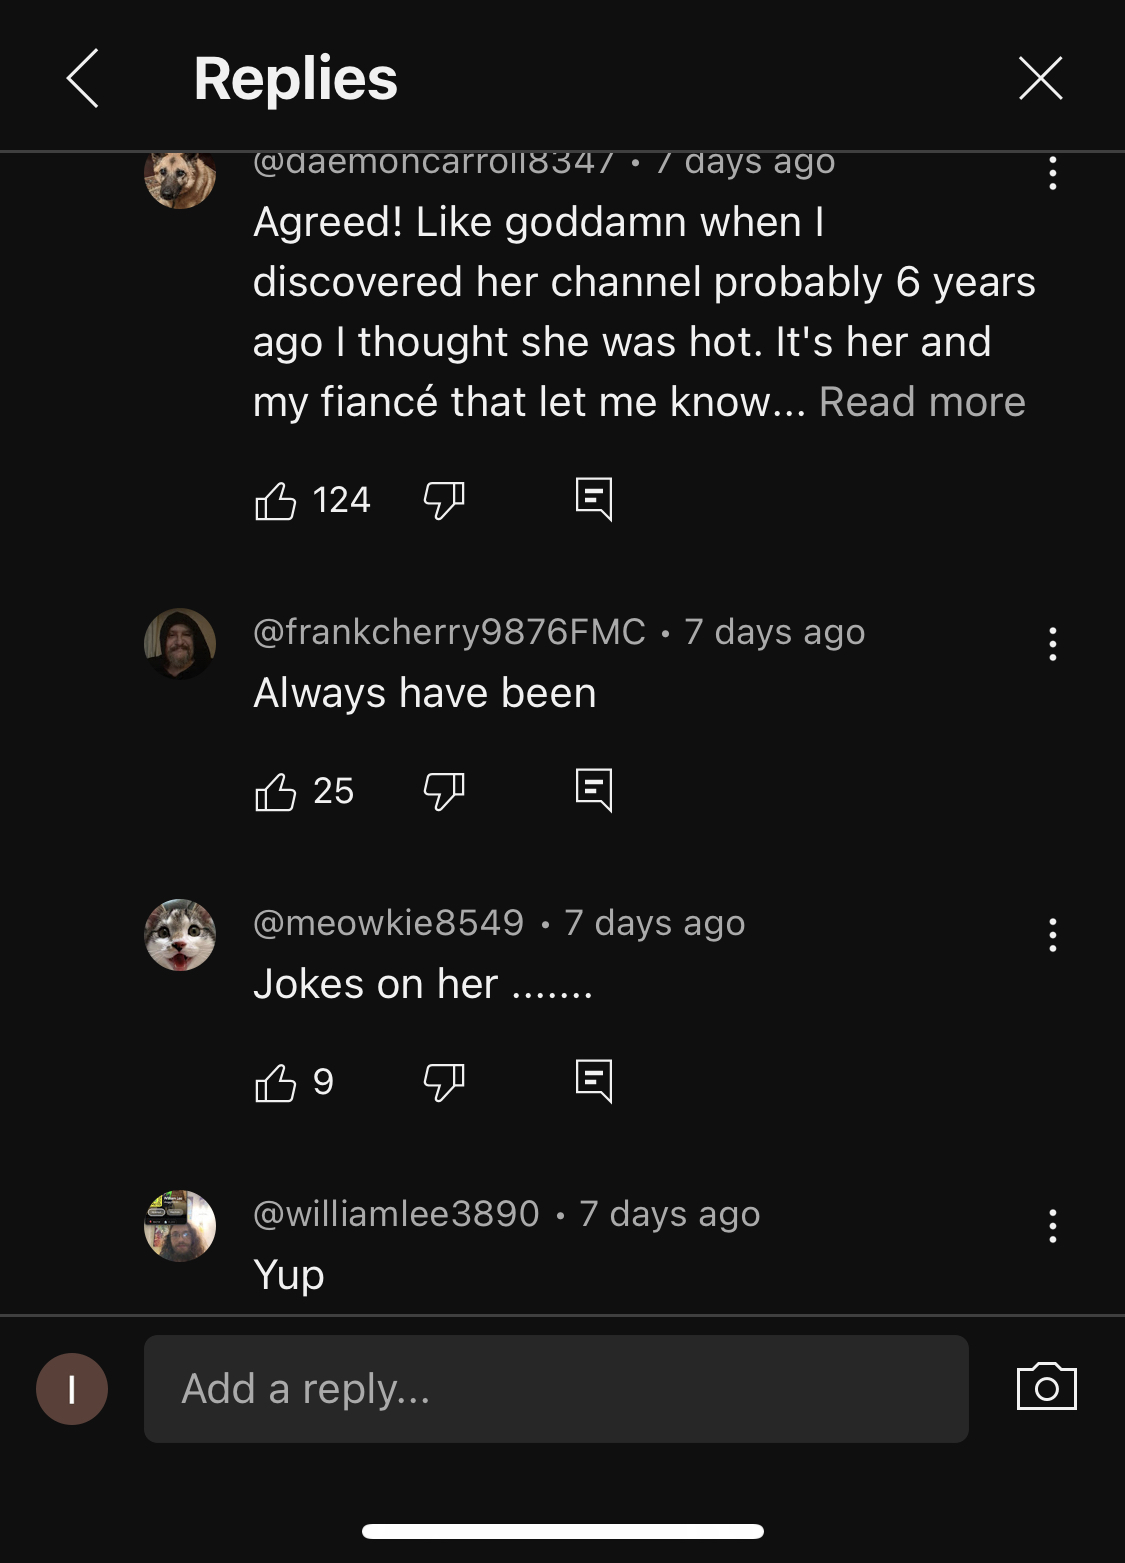Reply to the daemoncarroll8347 comment
The height and width of the screenshot is (1563, 1125).
point(594,499)
